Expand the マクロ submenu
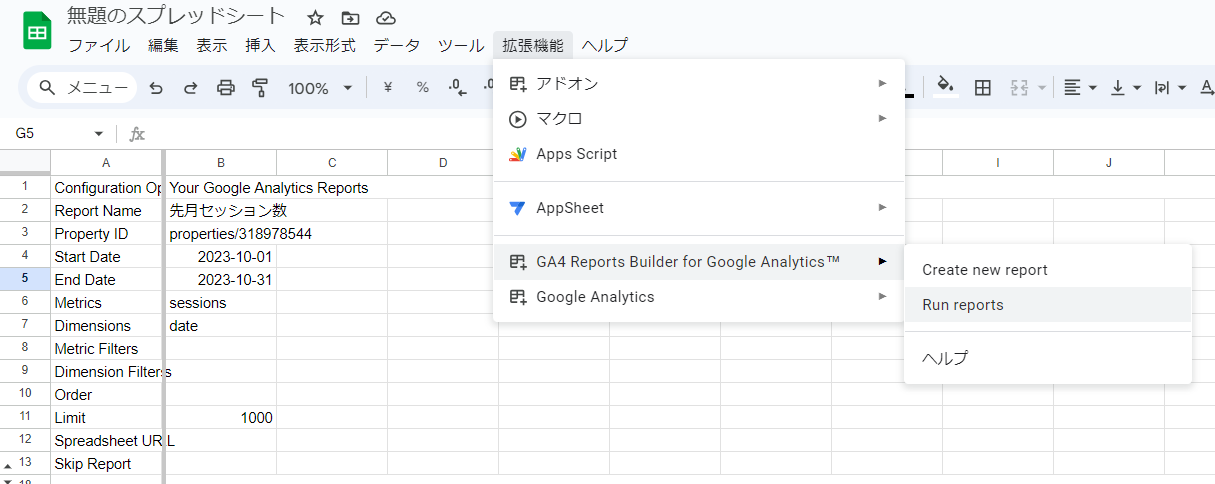Screen dimensions: 1215x484 (x=699, y=119)
